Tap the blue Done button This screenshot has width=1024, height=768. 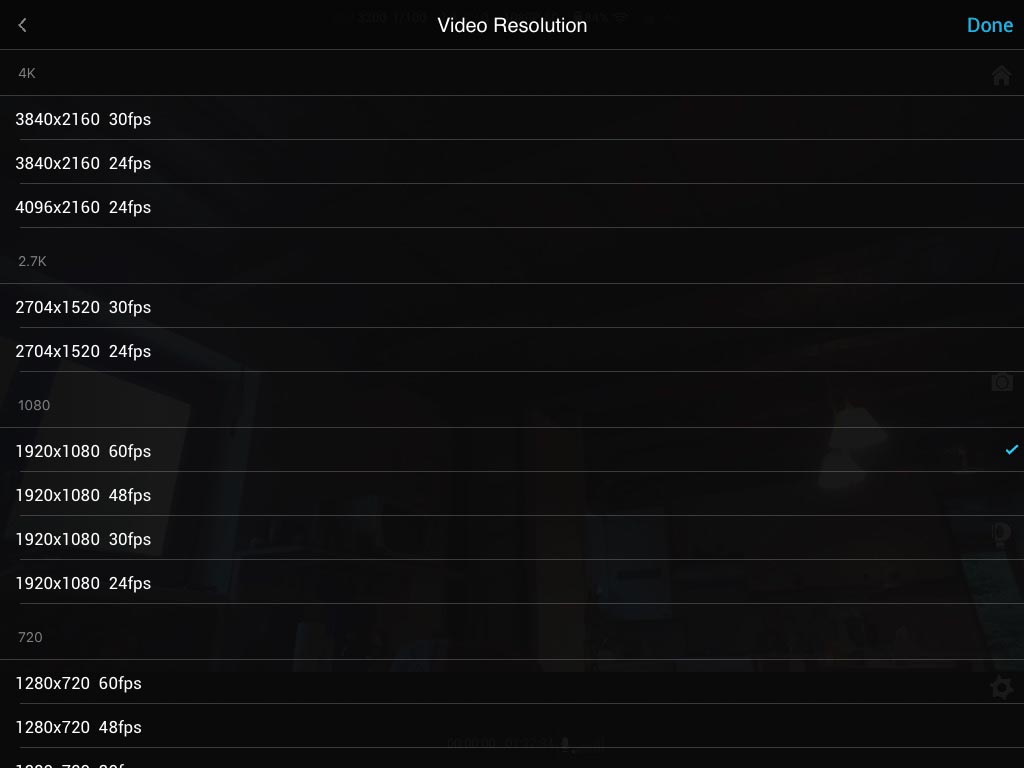pos(989,25)
